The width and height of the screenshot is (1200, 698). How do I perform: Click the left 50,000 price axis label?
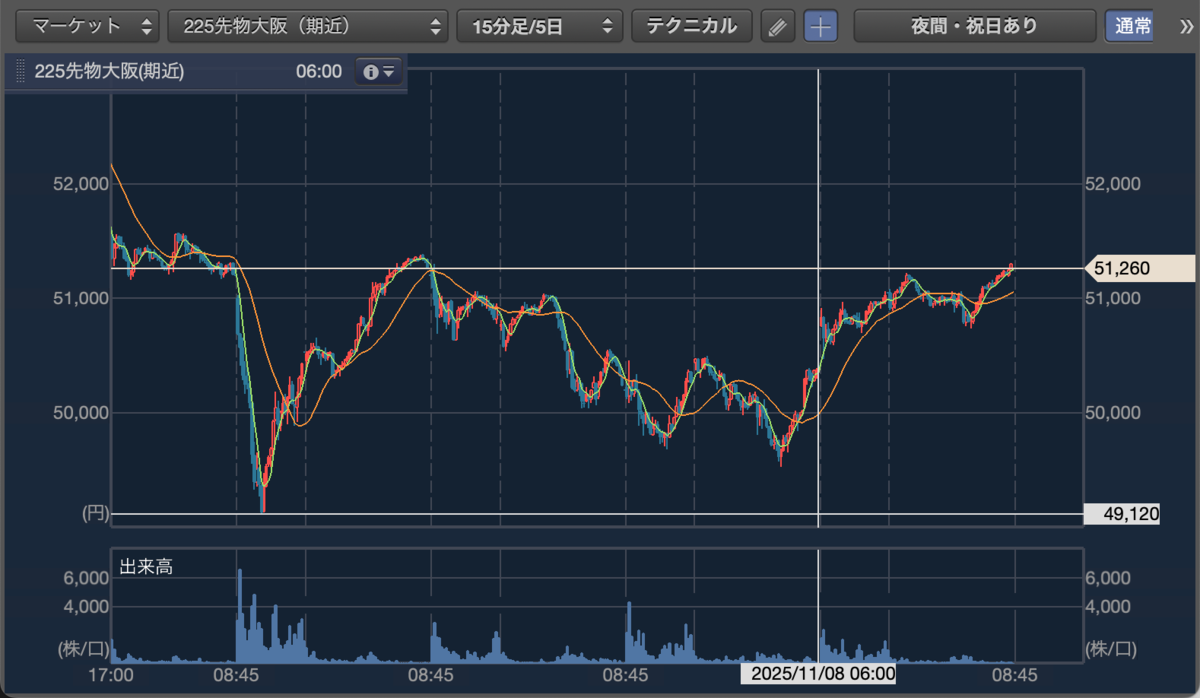point(80,412)
